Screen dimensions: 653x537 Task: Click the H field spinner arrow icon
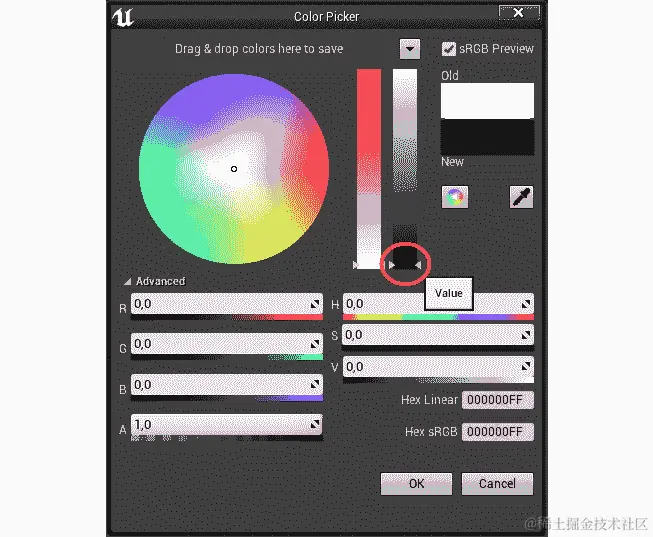[526, 305]
